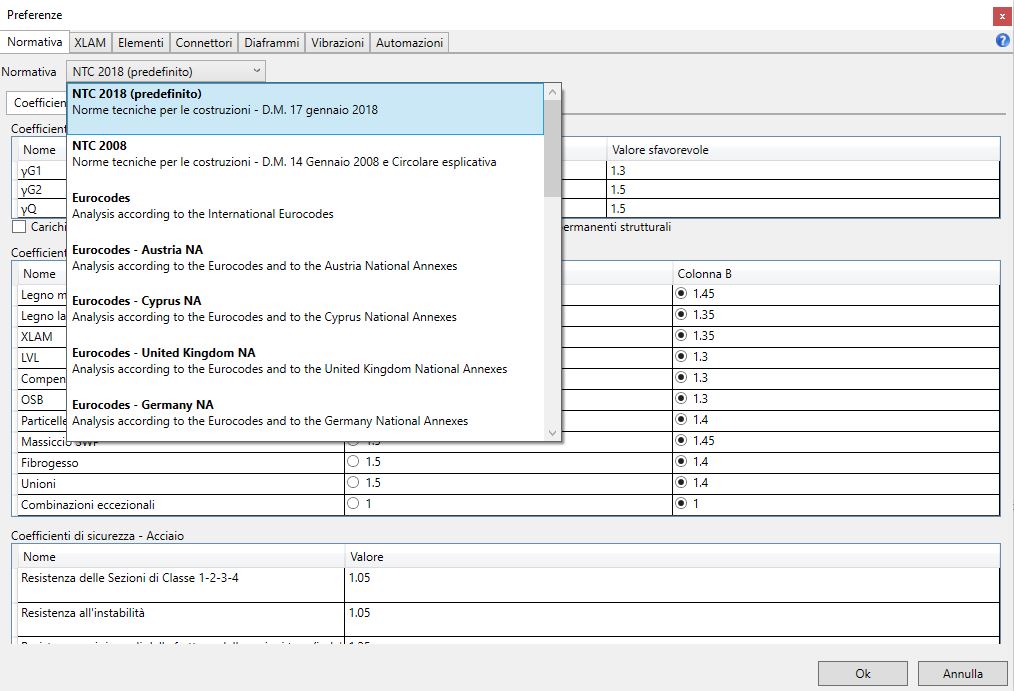Image resolution: width=1014 pixels, height=691 pixels.
Task: Select Colonna B radio 1.4 for Particelle
Action: 681,420
